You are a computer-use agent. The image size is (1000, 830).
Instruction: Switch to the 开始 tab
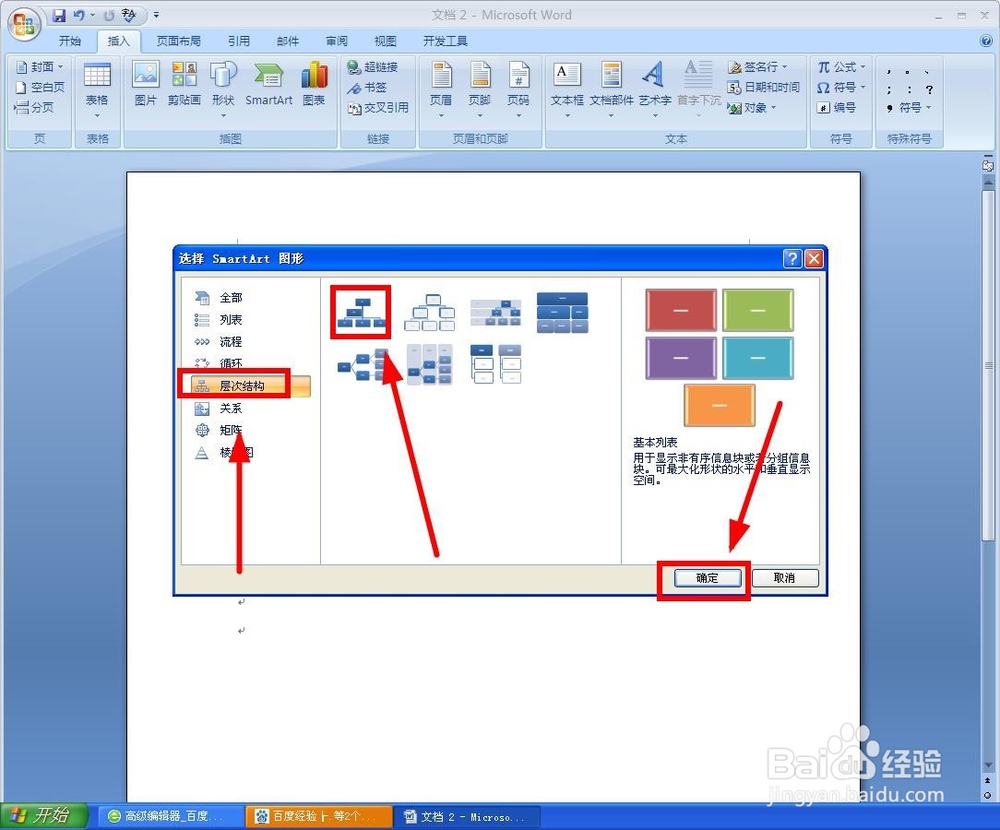[x=70, y=41]
